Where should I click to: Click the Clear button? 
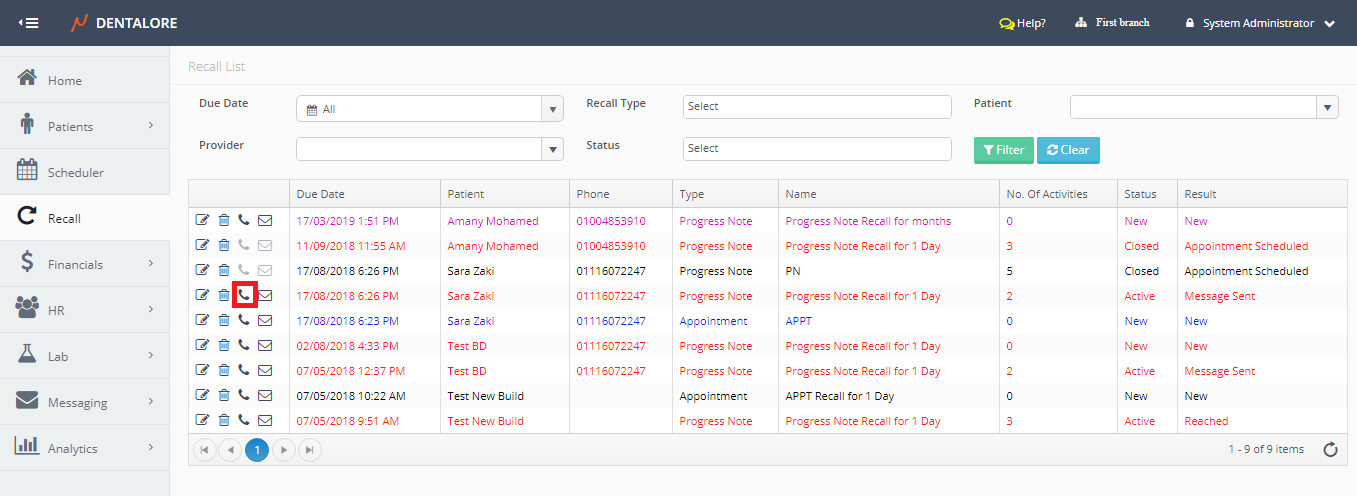pos(1068,150)
